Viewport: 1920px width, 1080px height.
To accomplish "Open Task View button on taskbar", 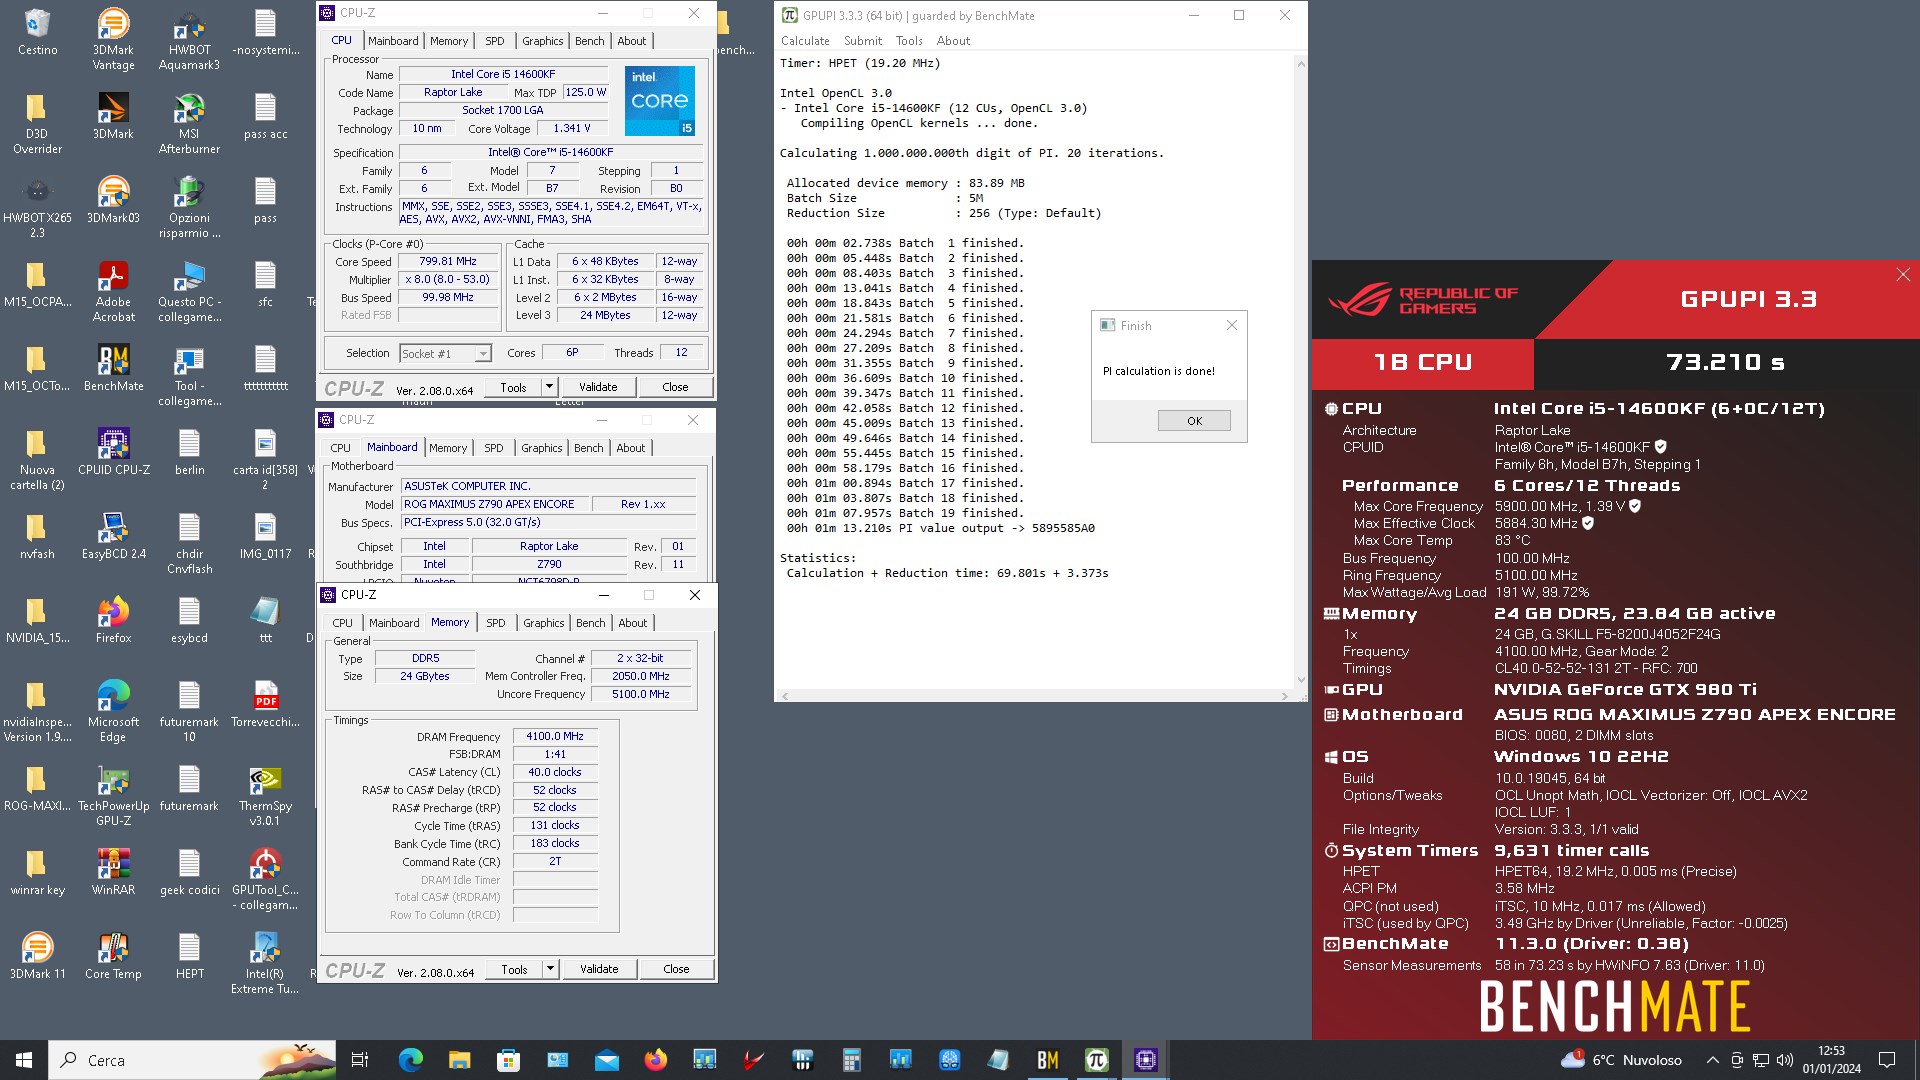I will [360, 1060].
